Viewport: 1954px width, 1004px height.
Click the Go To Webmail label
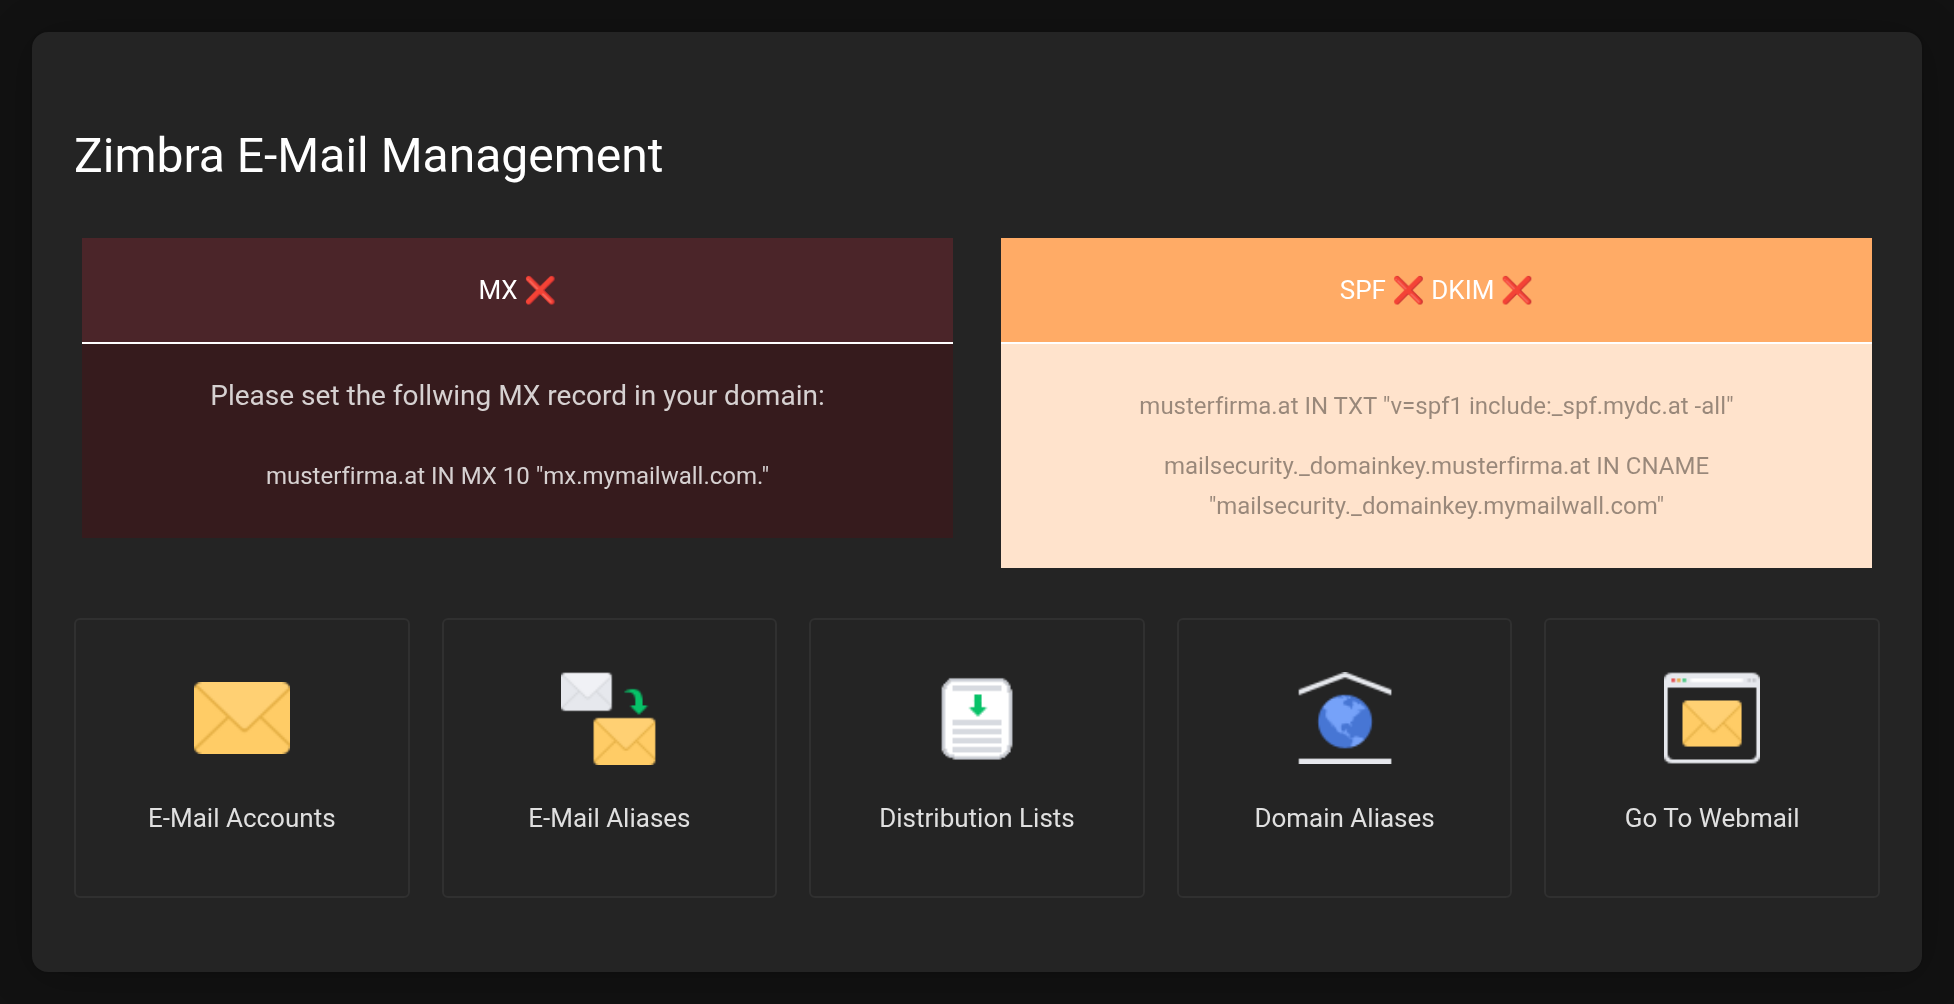[x=1712, y=818]
